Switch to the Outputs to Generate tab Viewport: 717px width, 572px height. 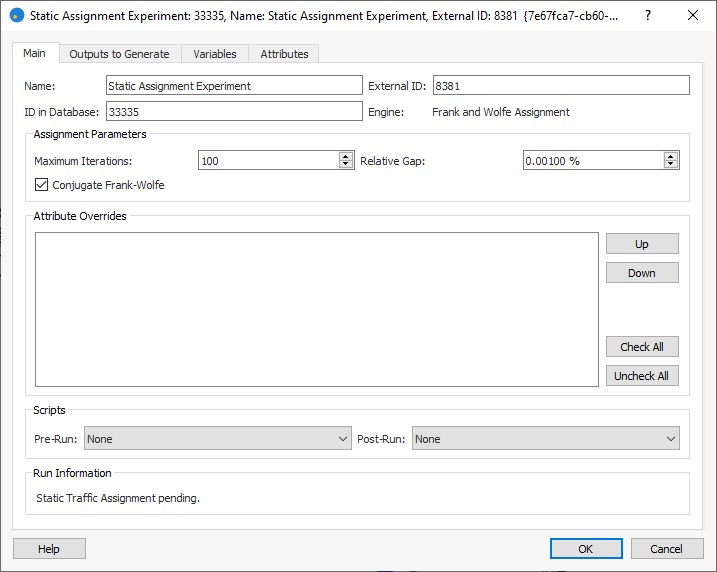(x=119, y=54)
